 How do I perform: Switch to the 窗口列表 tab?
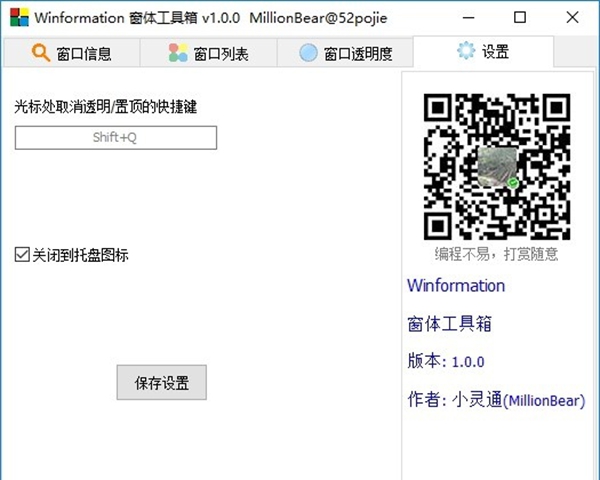(x=209, y=53)
